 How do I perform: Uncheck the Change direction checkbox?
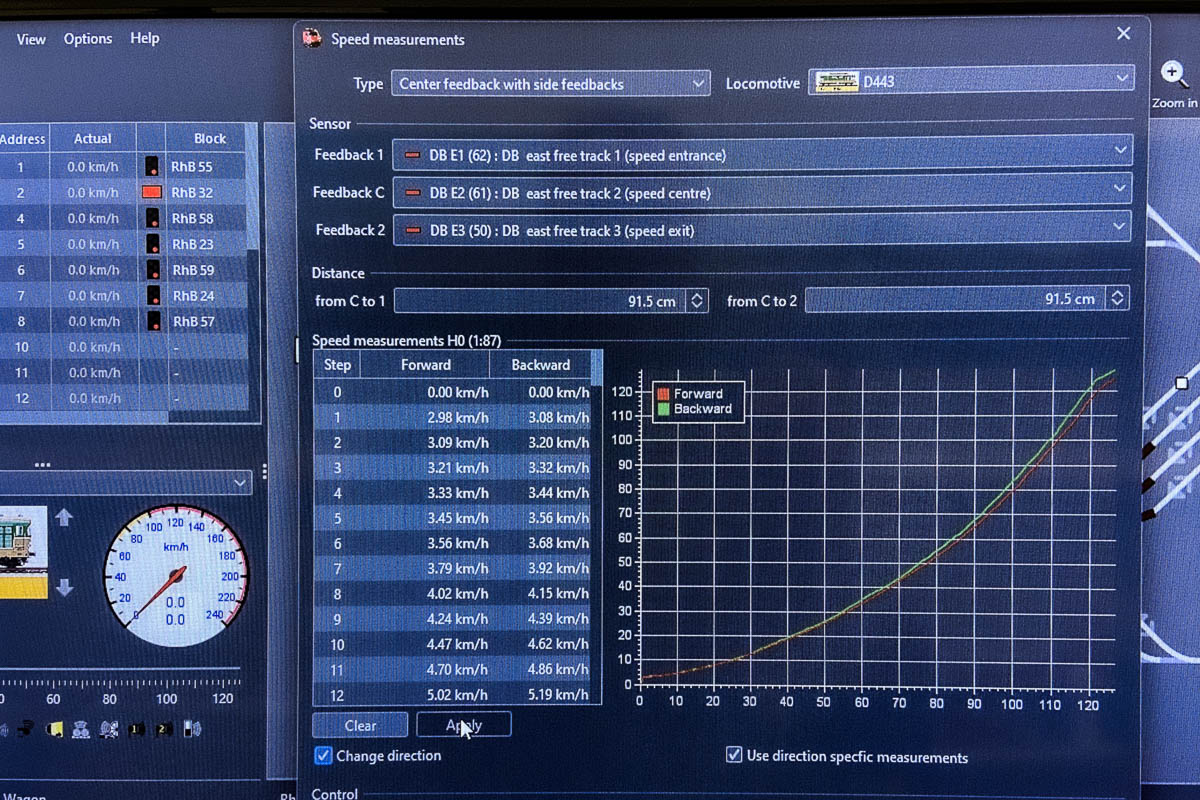(x=323, y=756)
